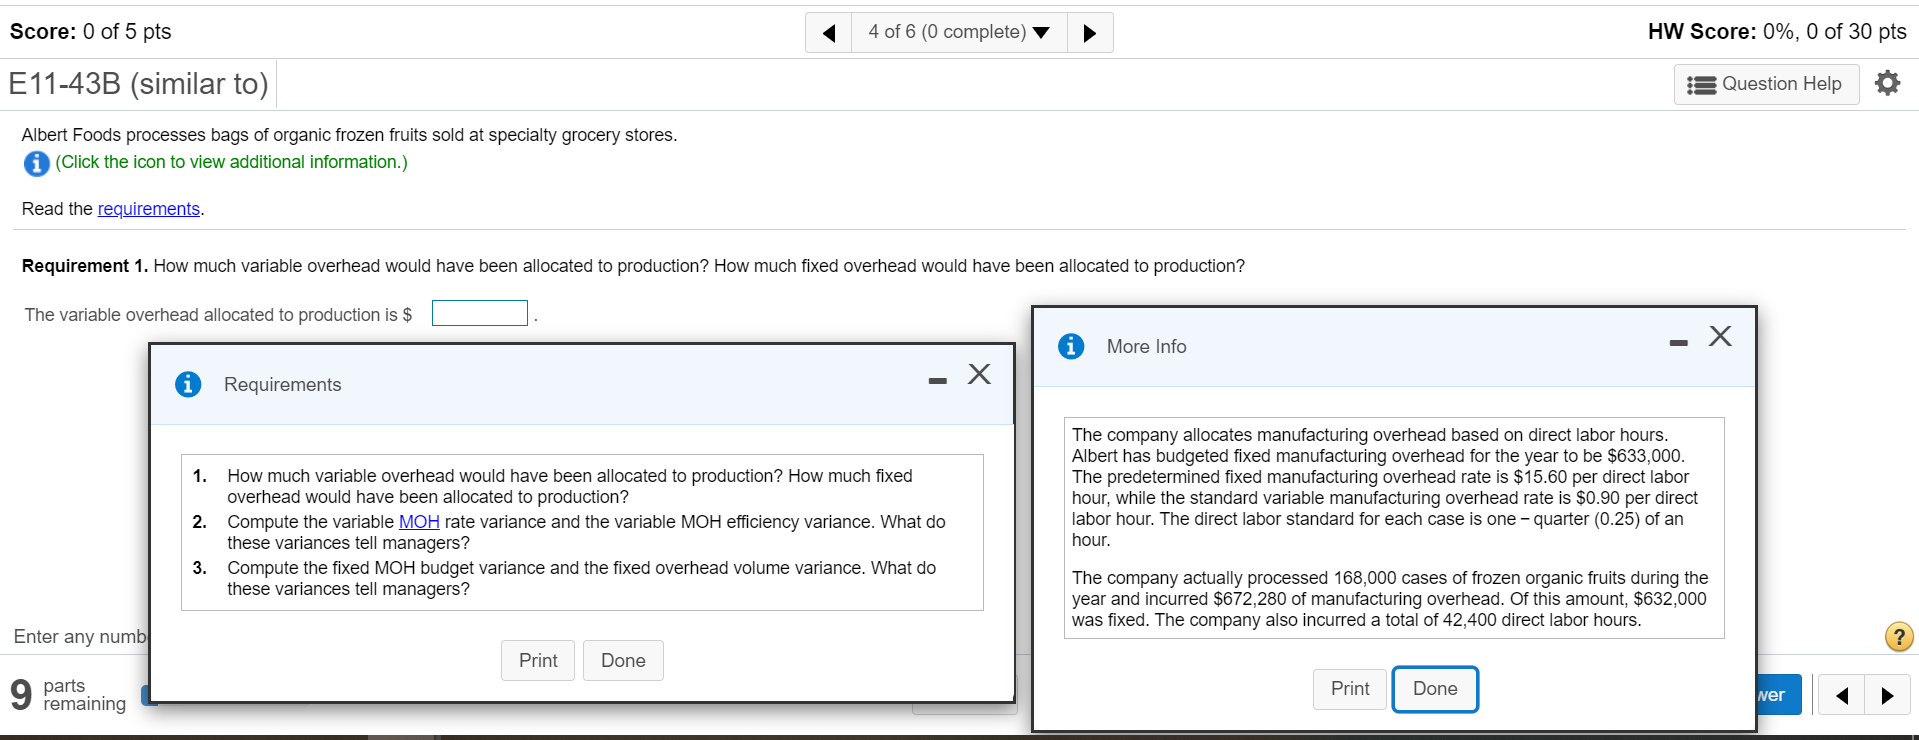The image size is (1919, 740).
Task: Click Done in the More Info dialog
Action: (x=1435, y=689)
